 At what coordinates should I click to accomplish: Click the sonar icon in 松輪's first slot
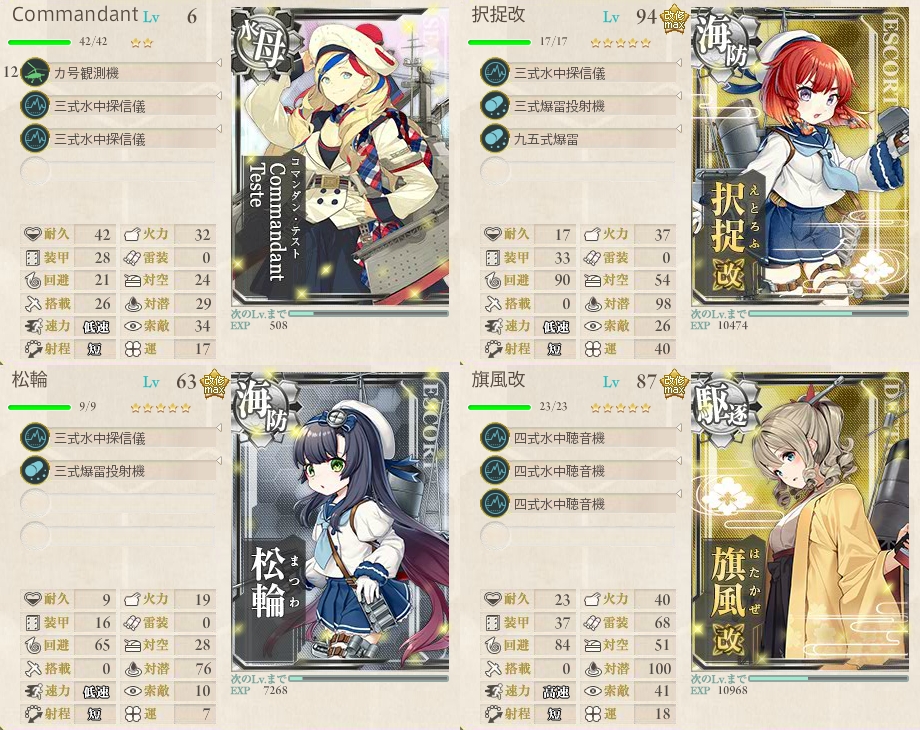tap(35, 438)
